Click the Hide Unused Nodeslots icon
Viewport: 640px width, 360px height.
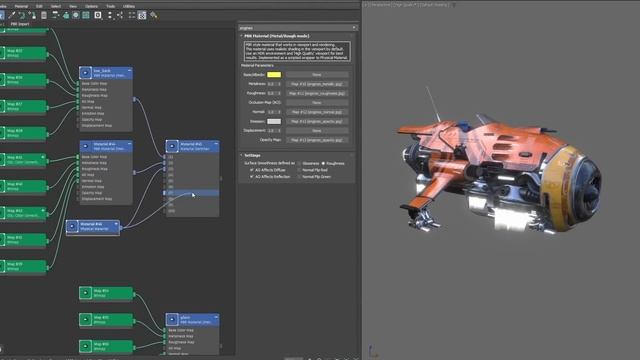[x=66, y=16]
